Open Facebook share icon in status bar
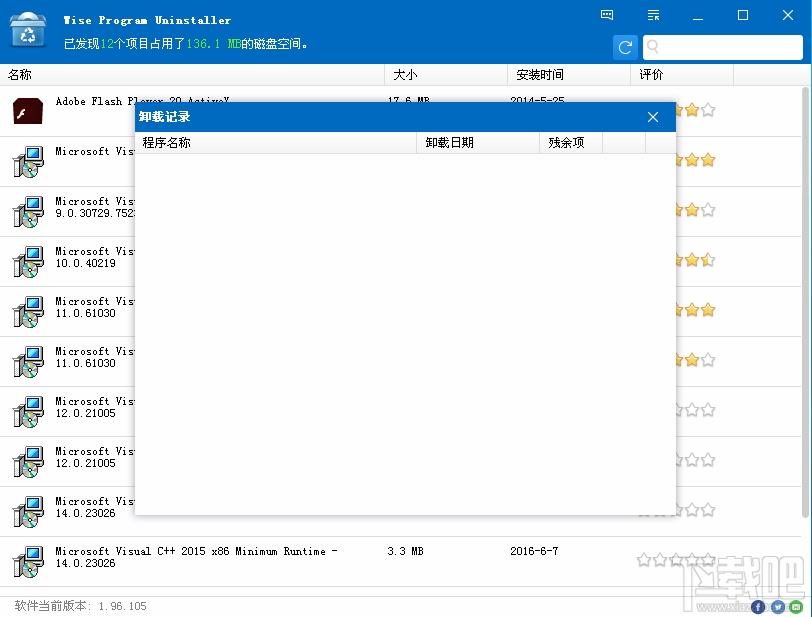 tap(758, 607)
